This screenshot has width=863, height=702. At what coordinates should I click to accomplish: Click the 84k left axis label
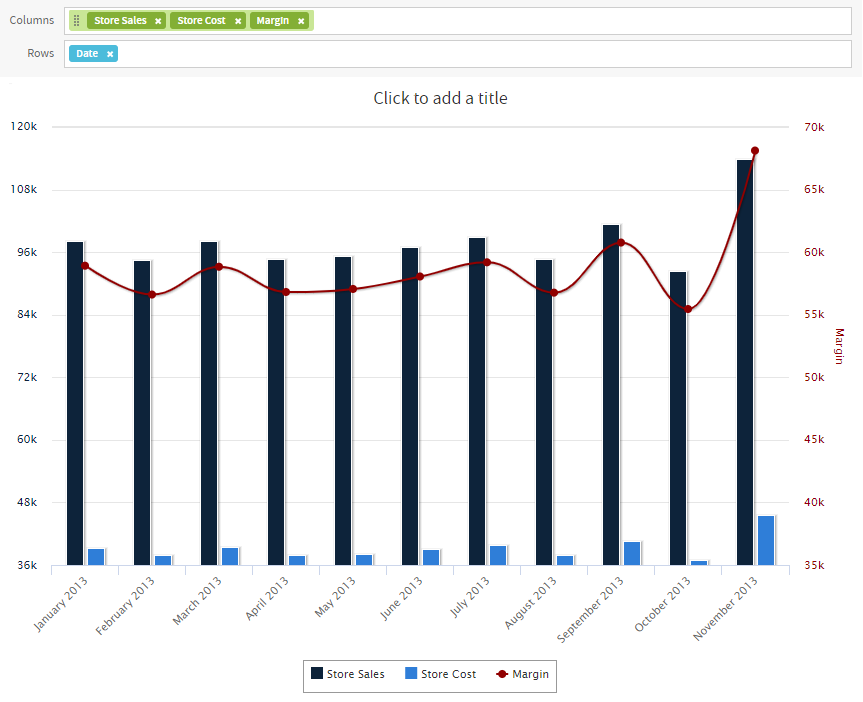click(27, 314)
